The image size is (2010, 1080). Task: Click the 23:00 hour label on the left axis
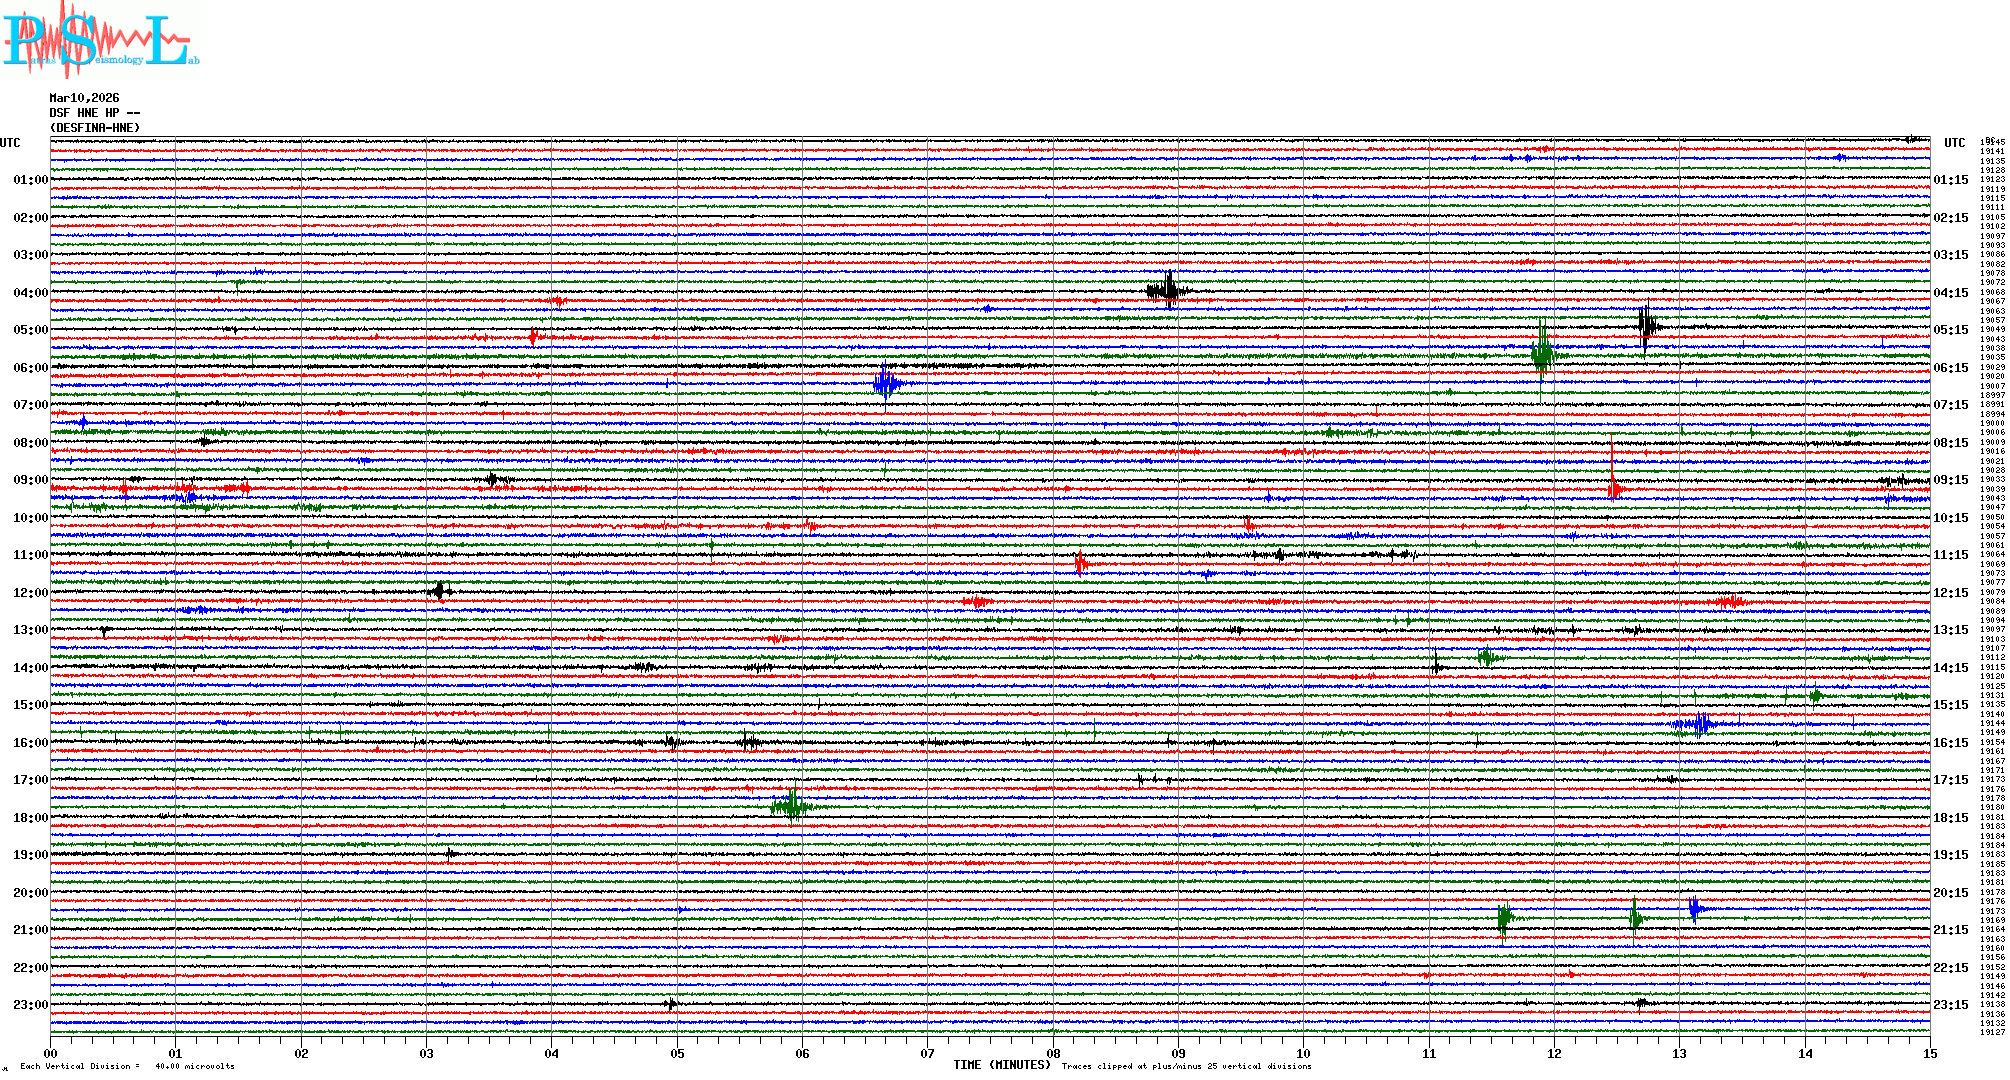click(30, 1005)
